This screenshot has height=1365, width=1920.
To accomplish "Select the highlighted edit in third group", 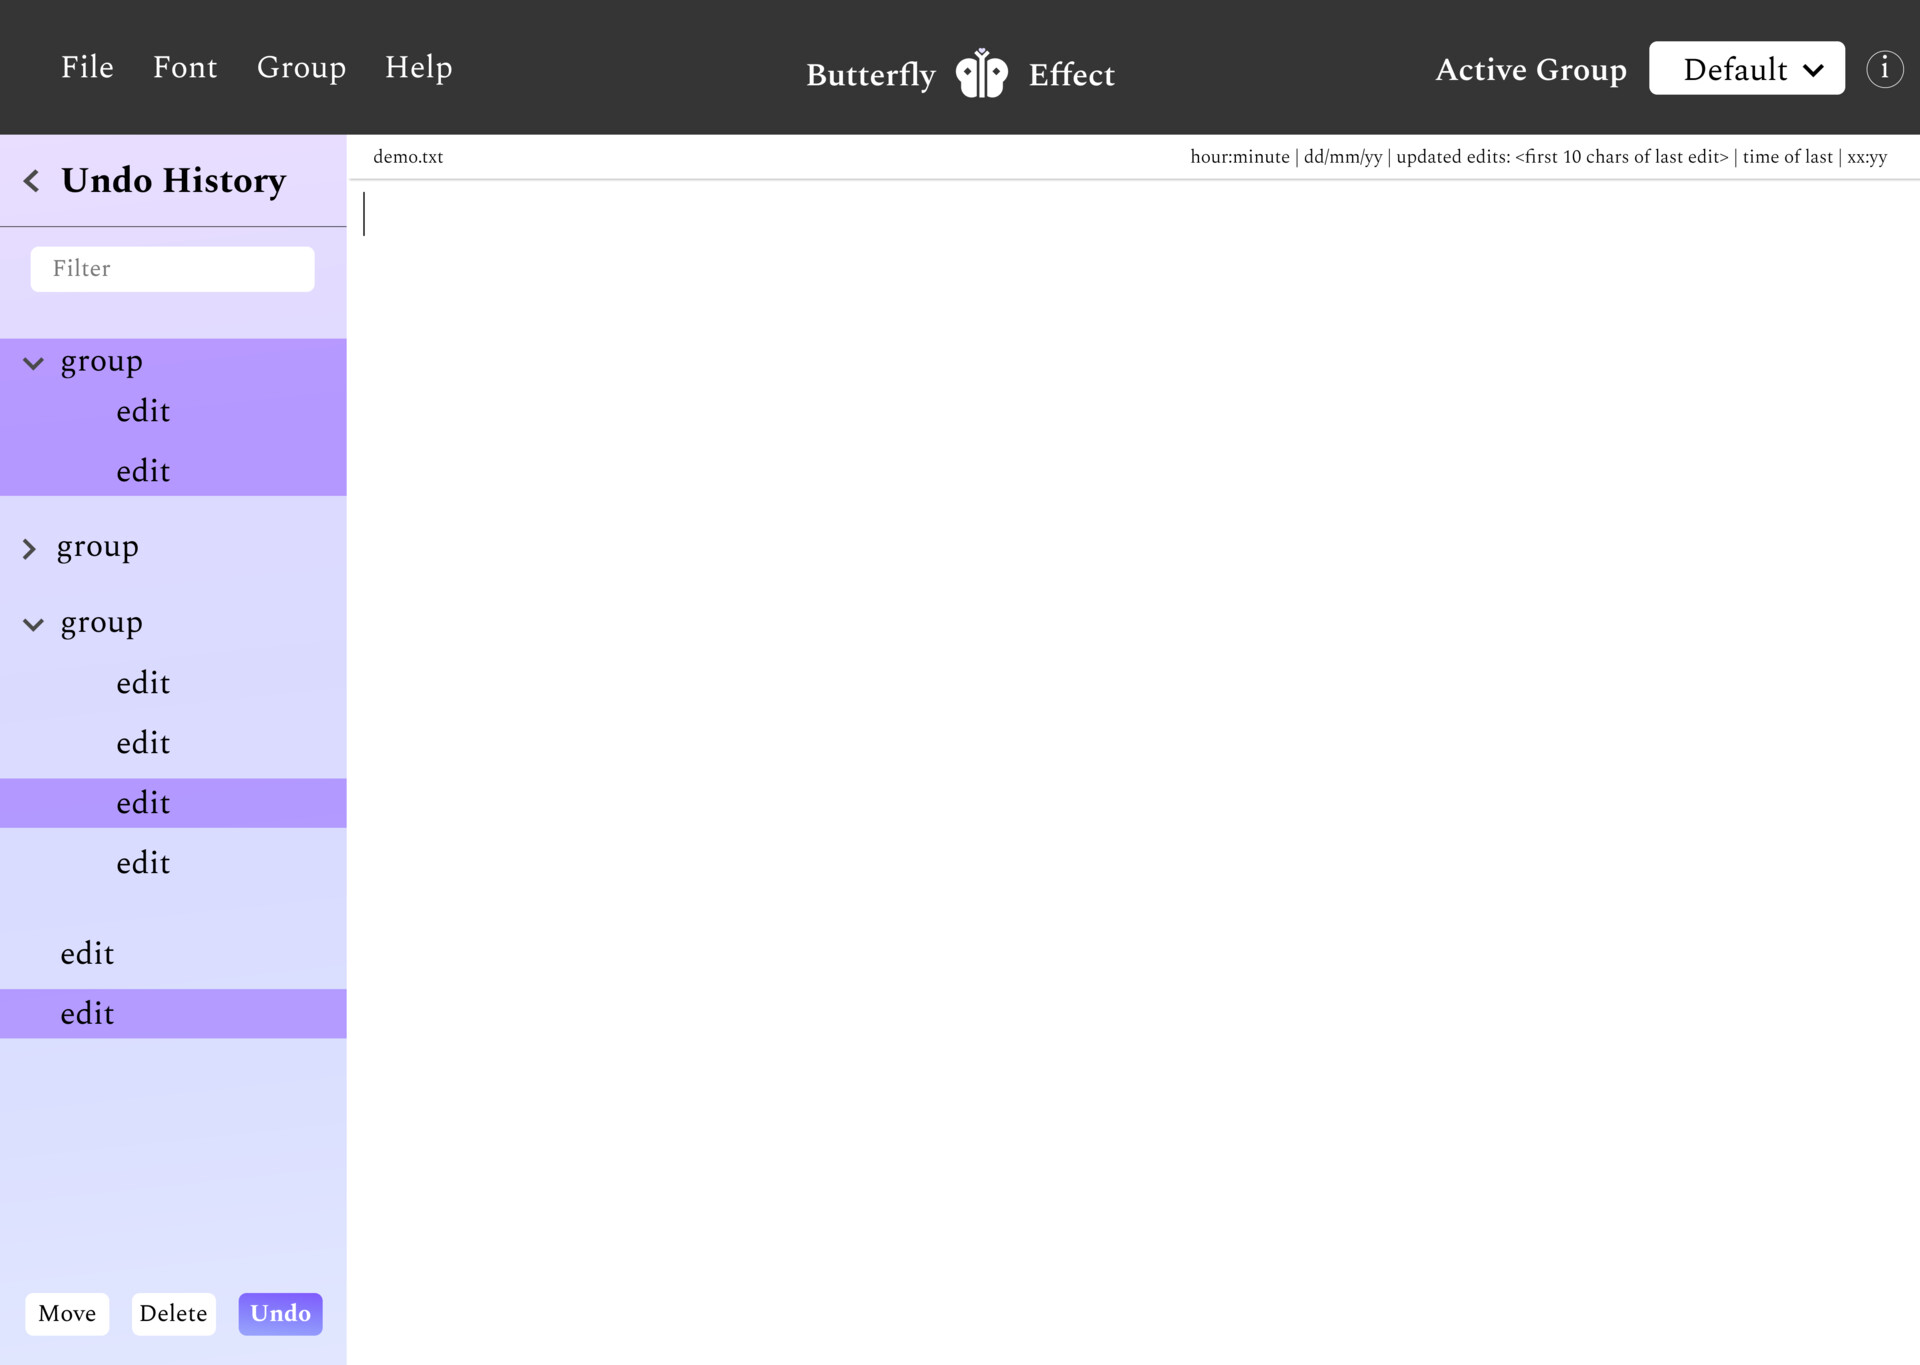I will coord(143,803).
